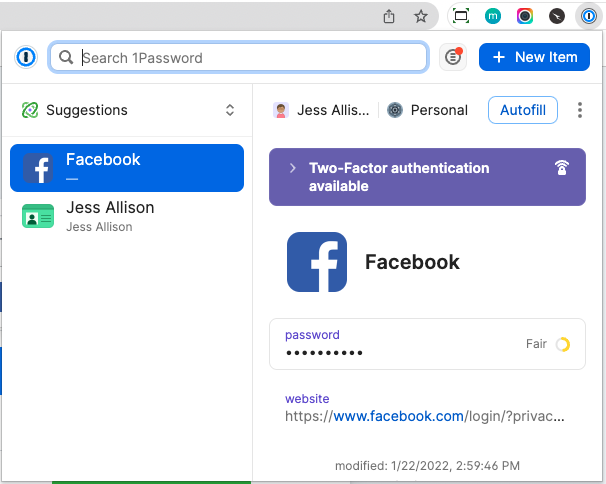Bookmark page with the star icon

point(420,16)
